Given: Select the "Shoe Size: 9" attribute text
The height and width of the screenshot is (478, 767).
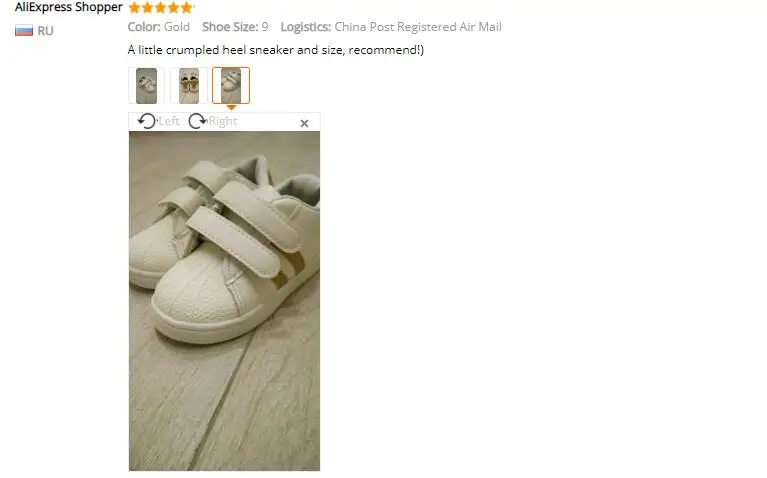Looking at the screenshot, I should point(235,27).
